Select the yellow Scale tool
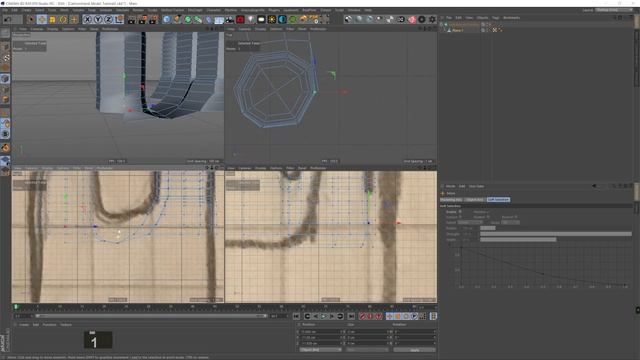Screen dimensions: 640x360 [52, 19]
